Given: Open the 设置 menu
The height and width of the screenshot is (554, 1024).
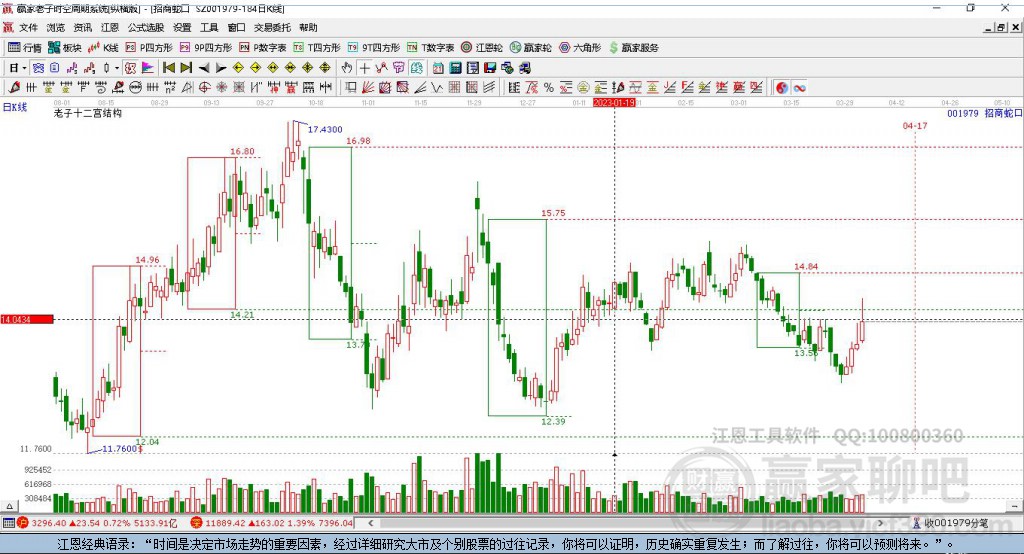Looking at the screenshot, I should 182,27.
